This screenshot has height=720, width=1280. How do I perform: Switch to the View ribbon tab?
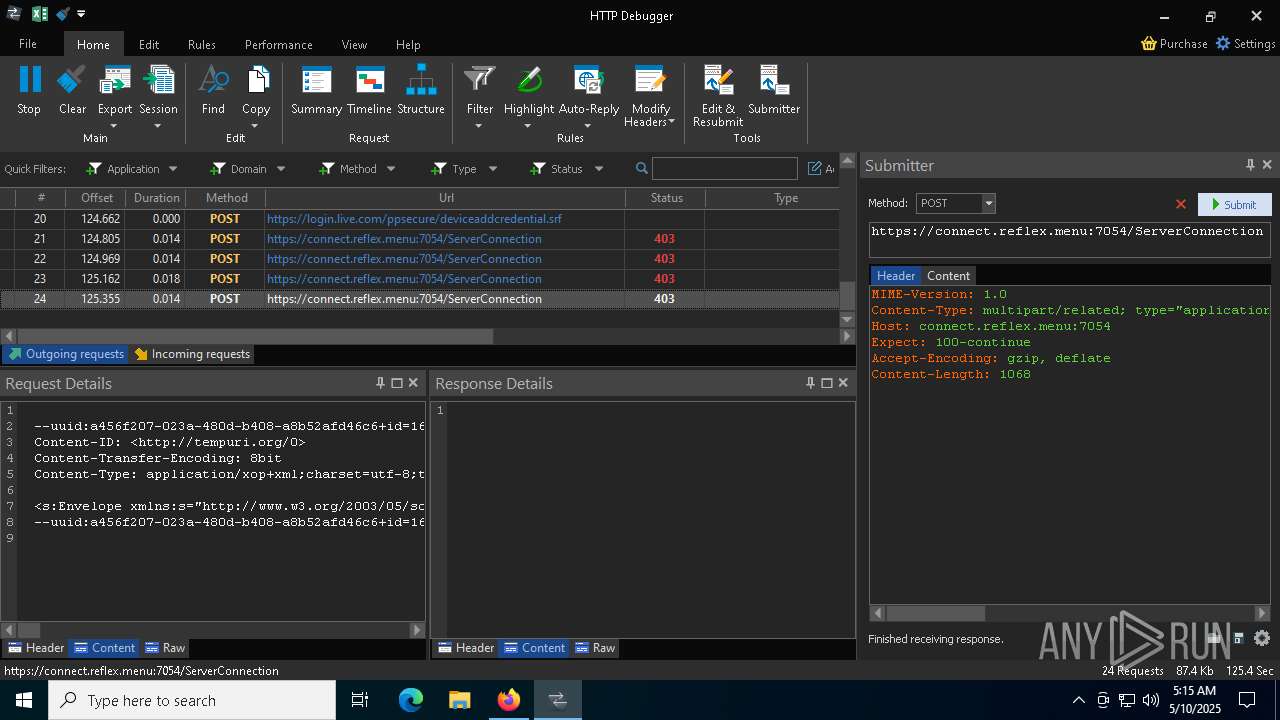(354, 44)
